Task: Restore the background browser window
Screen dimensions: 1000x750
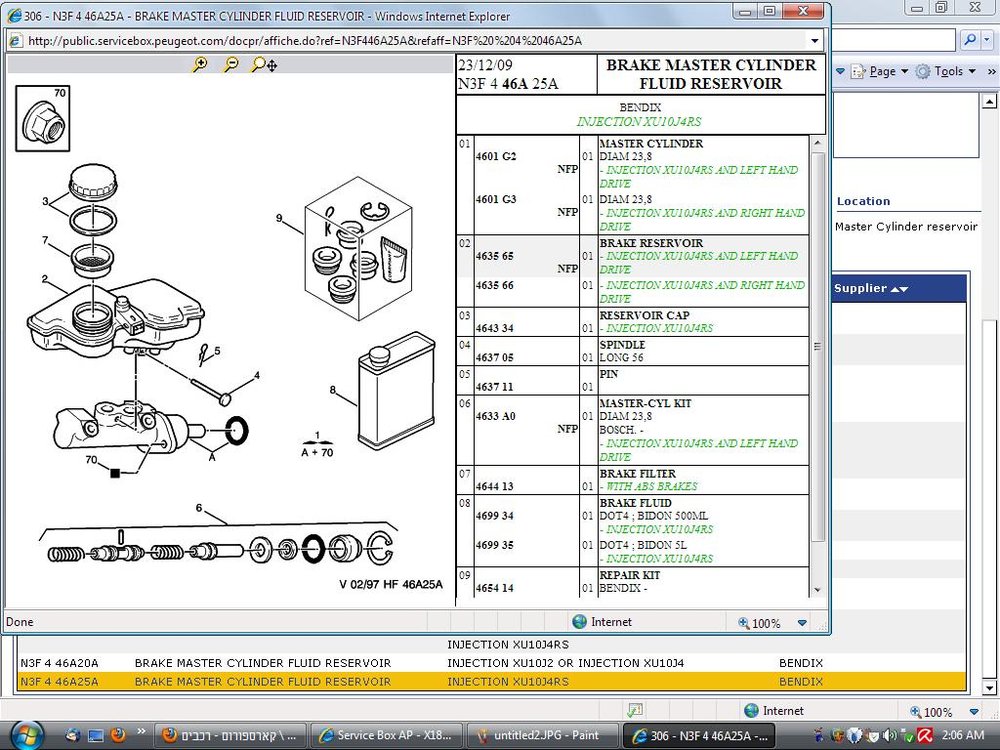Action: tap(941, 8)
